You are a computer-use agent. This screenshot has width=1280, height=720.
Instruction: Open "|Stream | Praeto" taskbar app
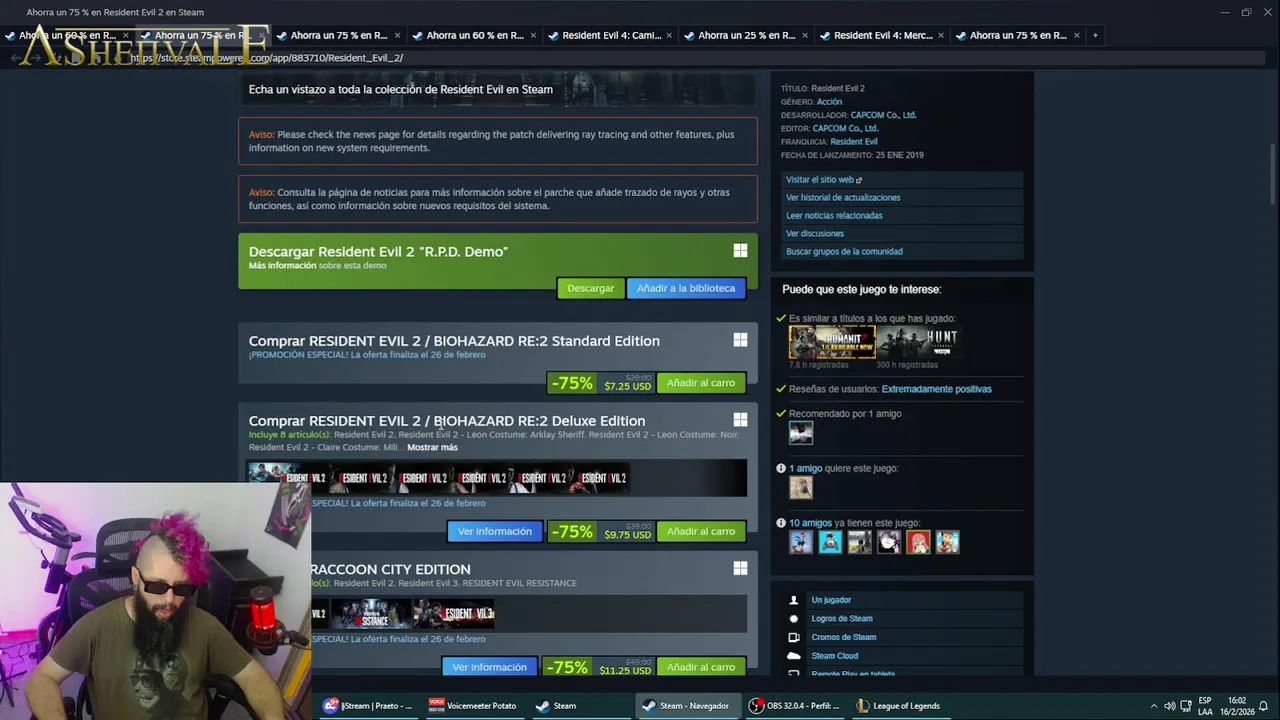pos(367,706)
